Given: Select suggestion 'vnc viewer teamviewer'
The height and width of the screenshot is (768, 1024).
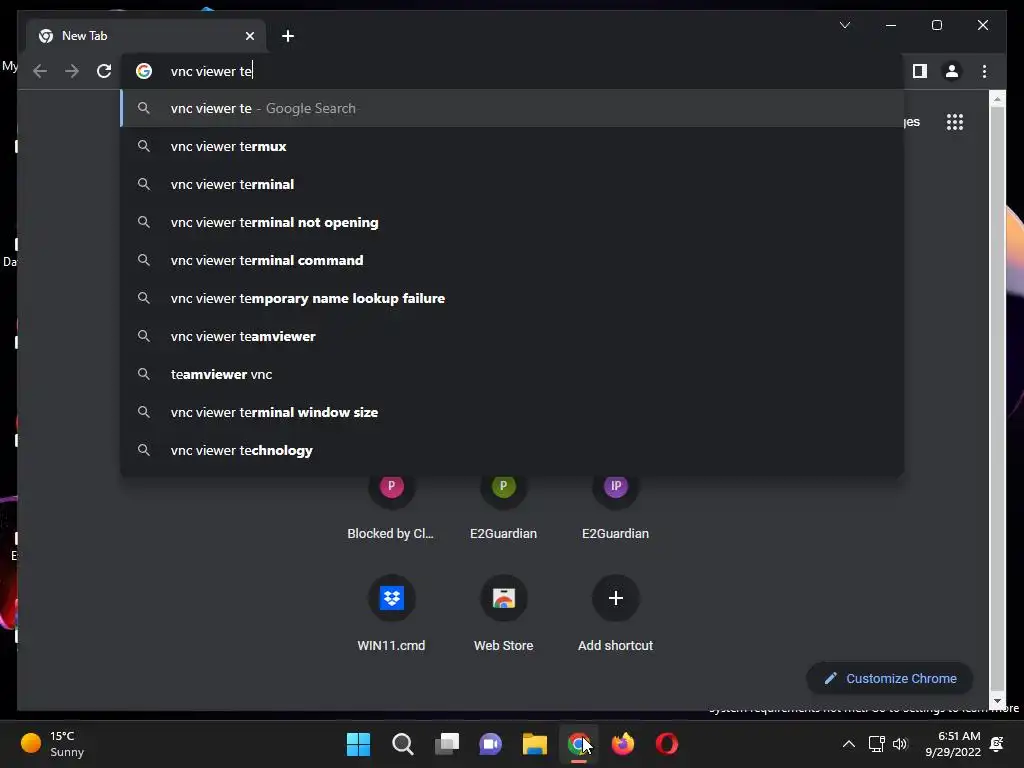Looking at the screenshot, I should 513,336.
